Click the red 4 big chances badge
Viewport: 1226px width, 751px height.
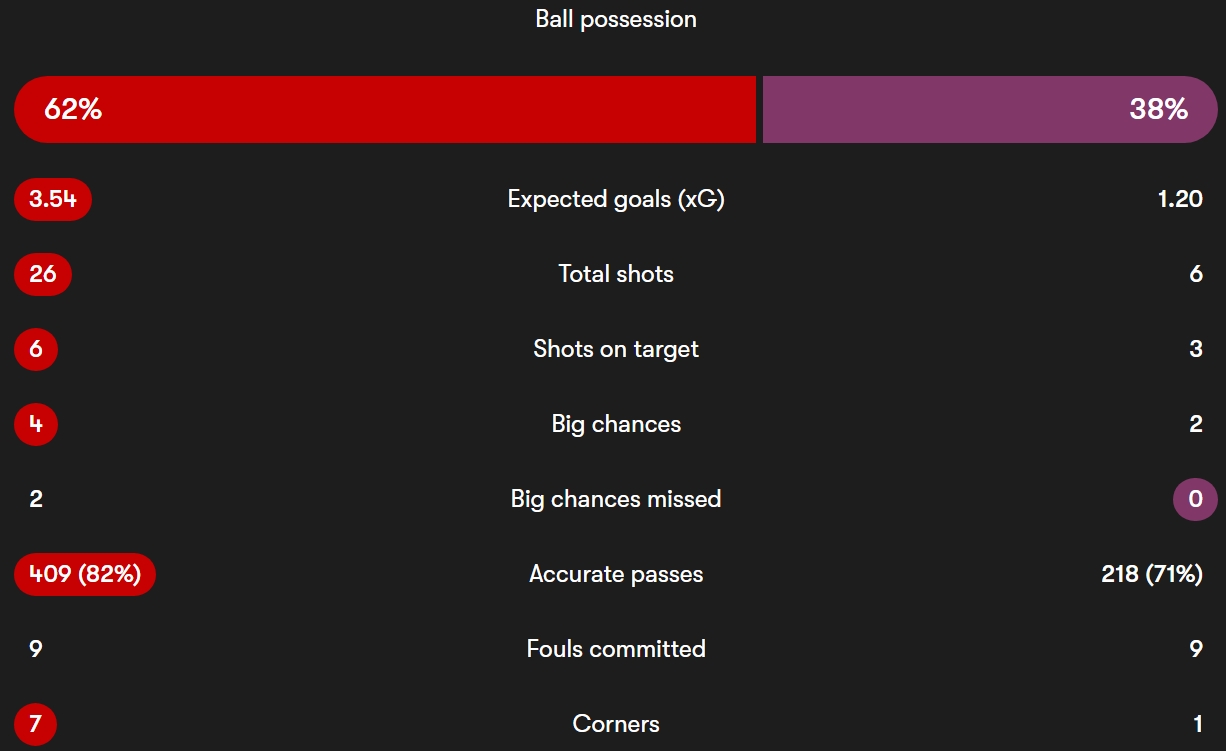(36, 424)
